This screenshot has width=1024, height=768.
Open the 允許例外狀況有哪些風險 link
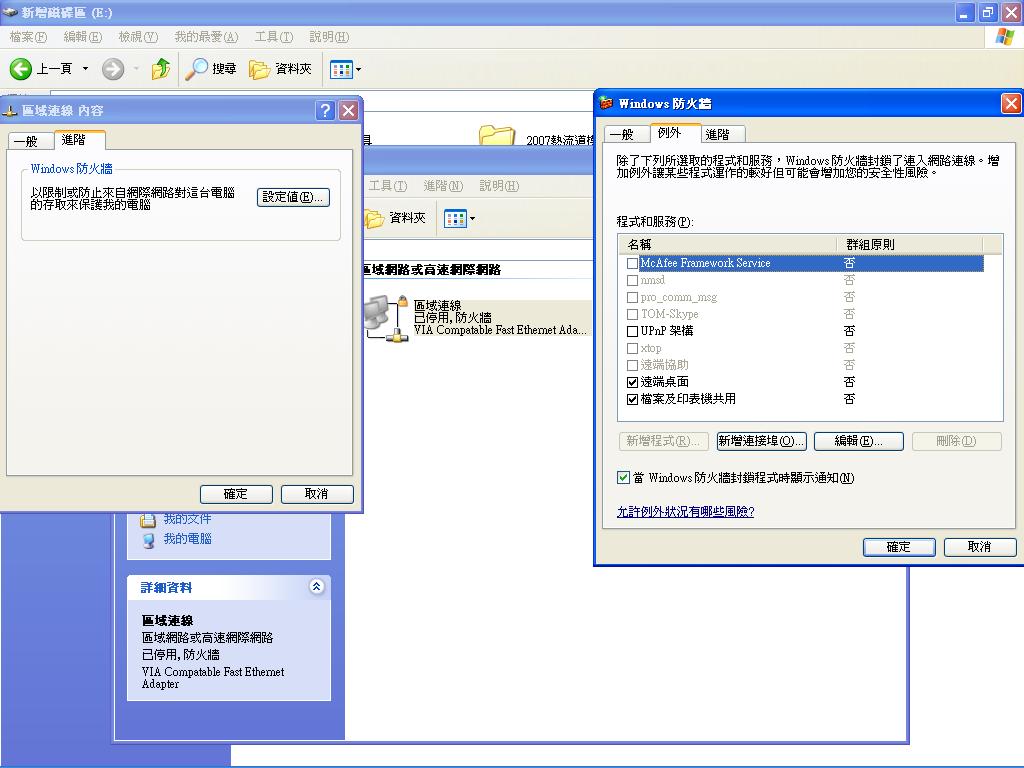tap(686, 513)
